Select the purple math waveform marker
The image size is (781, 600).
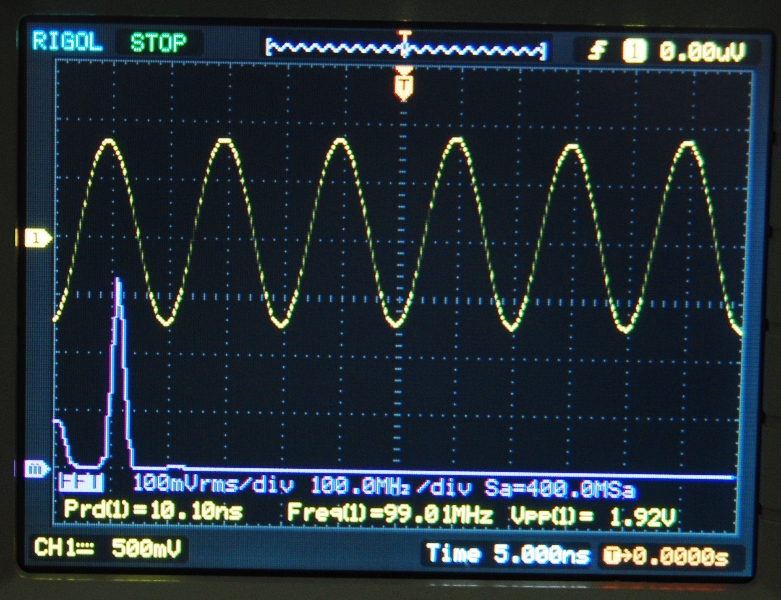click(37, 468)
